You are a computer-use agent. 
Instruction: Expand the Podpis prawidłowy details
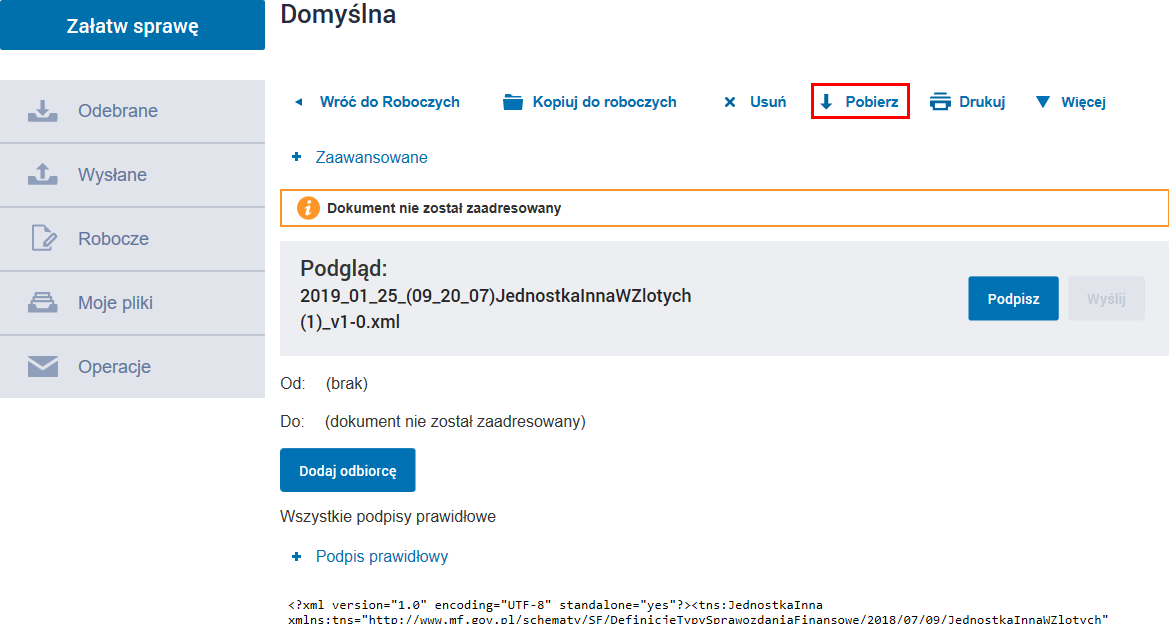tap(381, 557)
